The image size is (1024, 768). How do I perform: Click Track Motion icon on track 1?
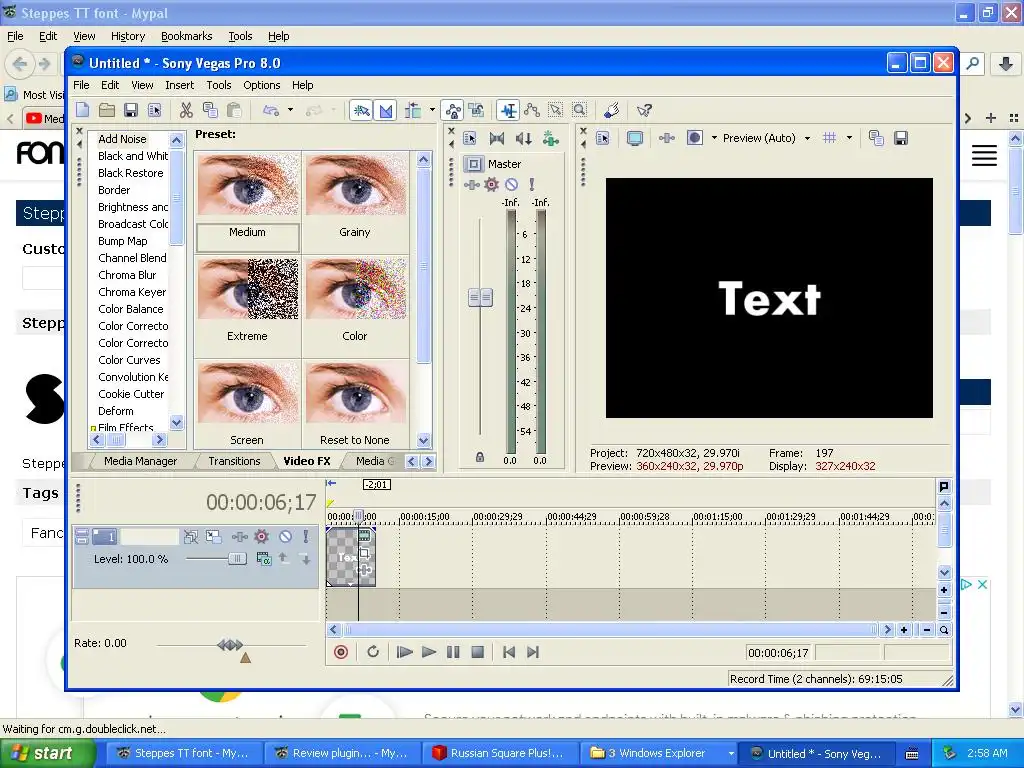click(214, 537)
